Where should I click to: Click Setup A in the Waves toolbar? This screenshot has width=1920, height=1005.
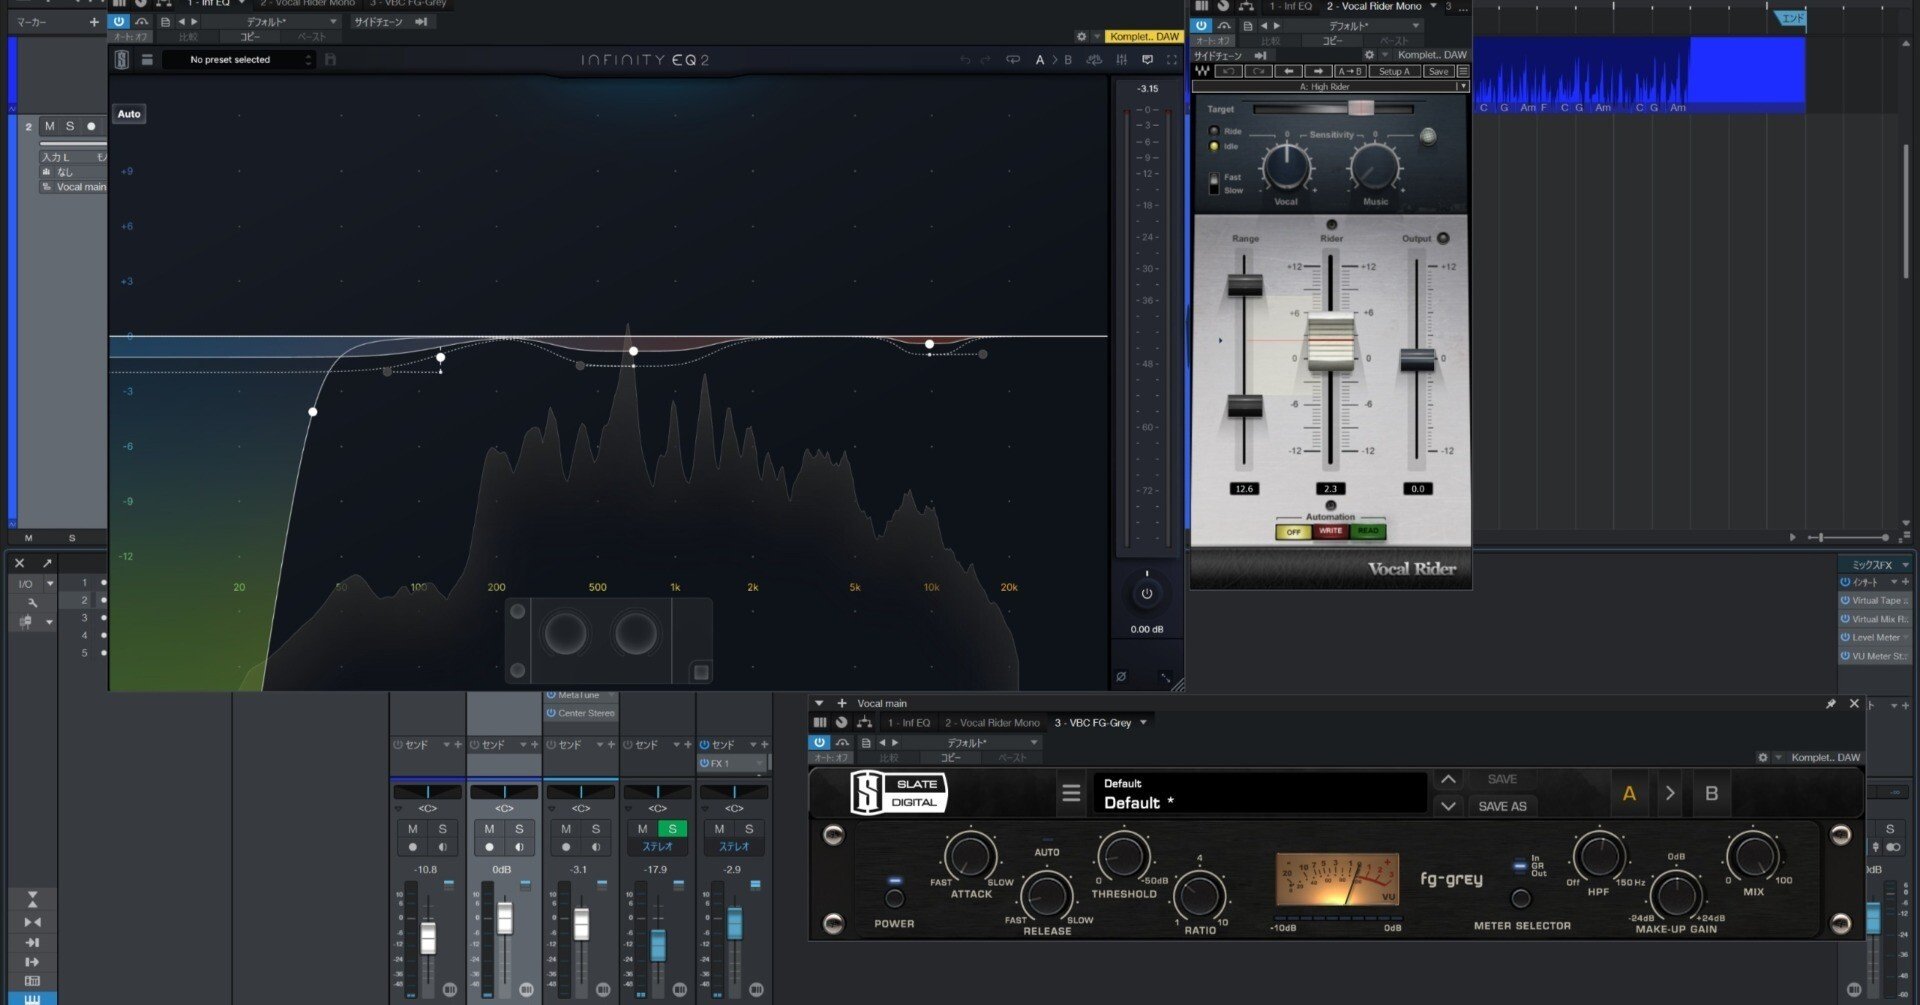[x=1394, y=72]
